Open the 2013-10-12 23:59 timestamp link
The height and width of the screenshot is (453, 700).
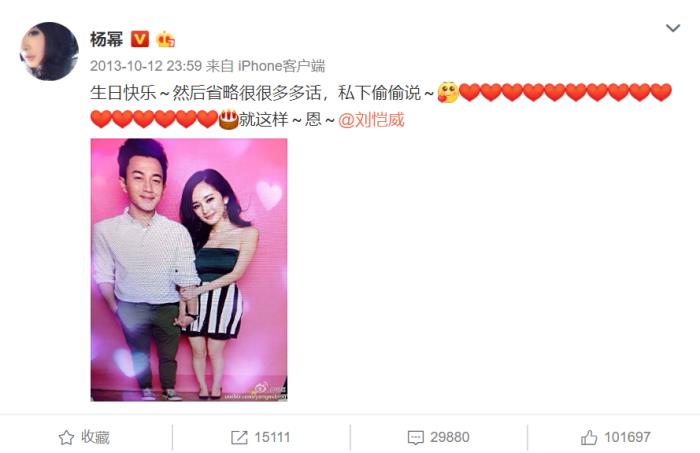(146, 66)
